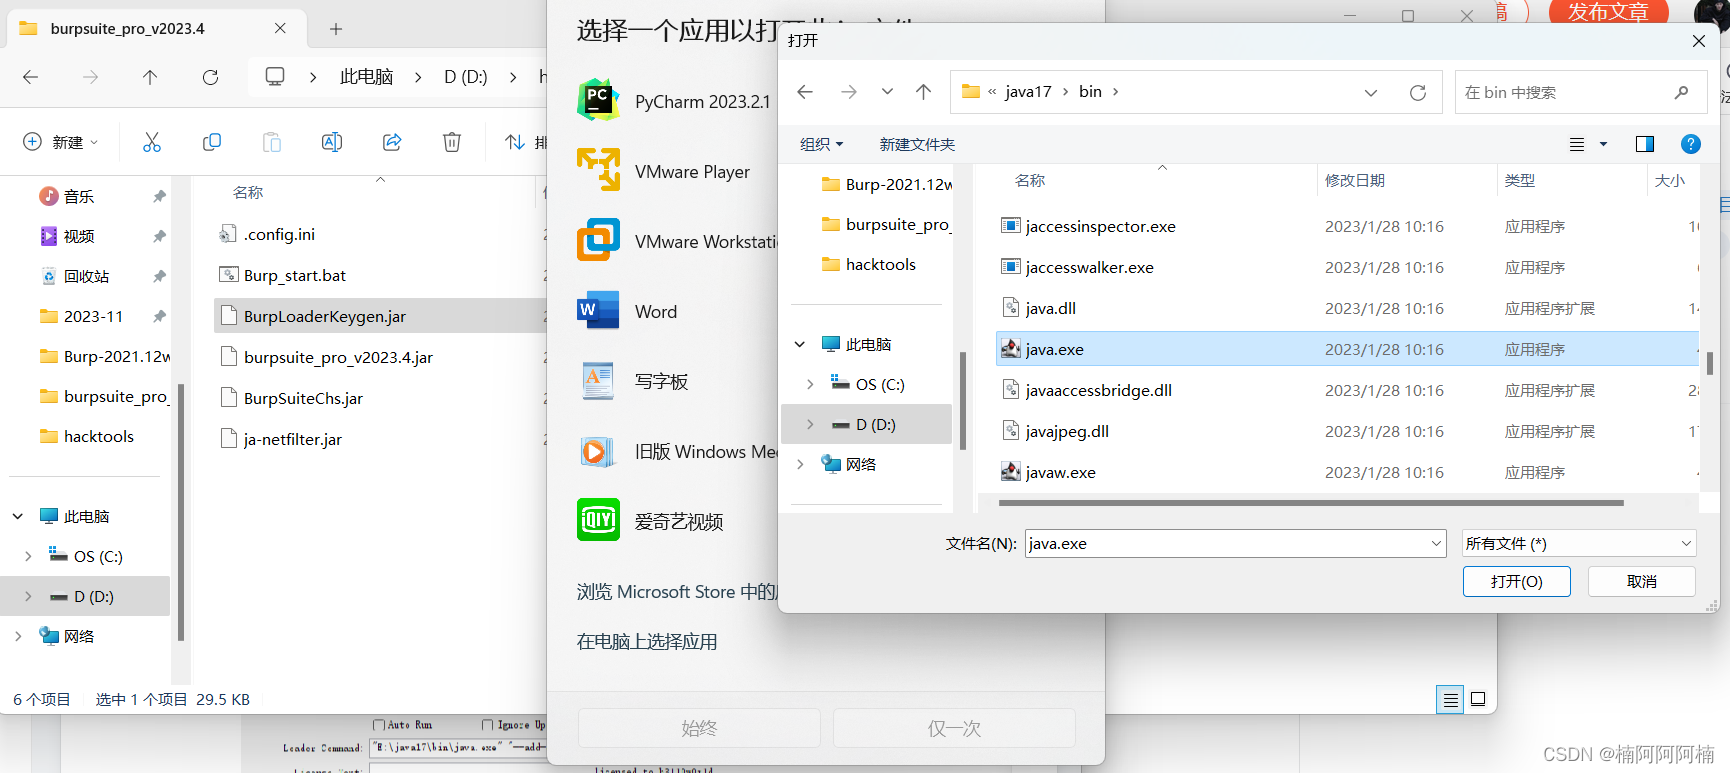Collapse 此电脑 in Open dialog tree

[800, 344]
